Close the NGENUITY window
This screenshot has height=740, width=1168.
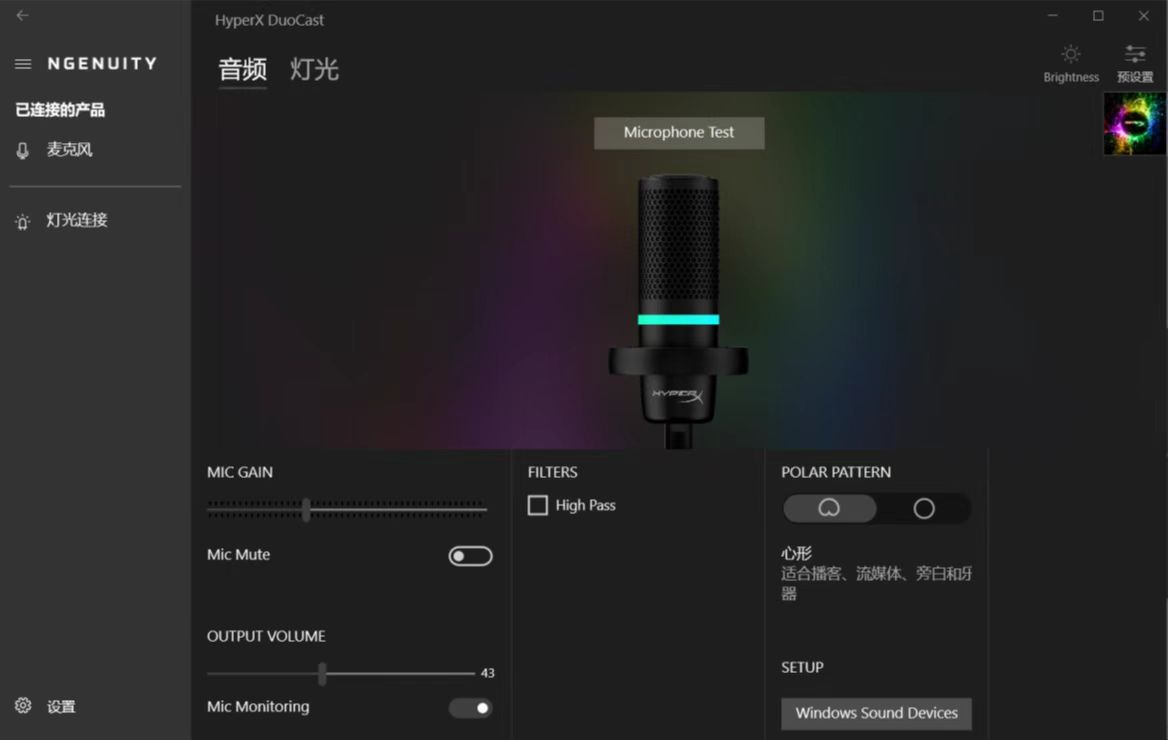(x=1143, y=16)
